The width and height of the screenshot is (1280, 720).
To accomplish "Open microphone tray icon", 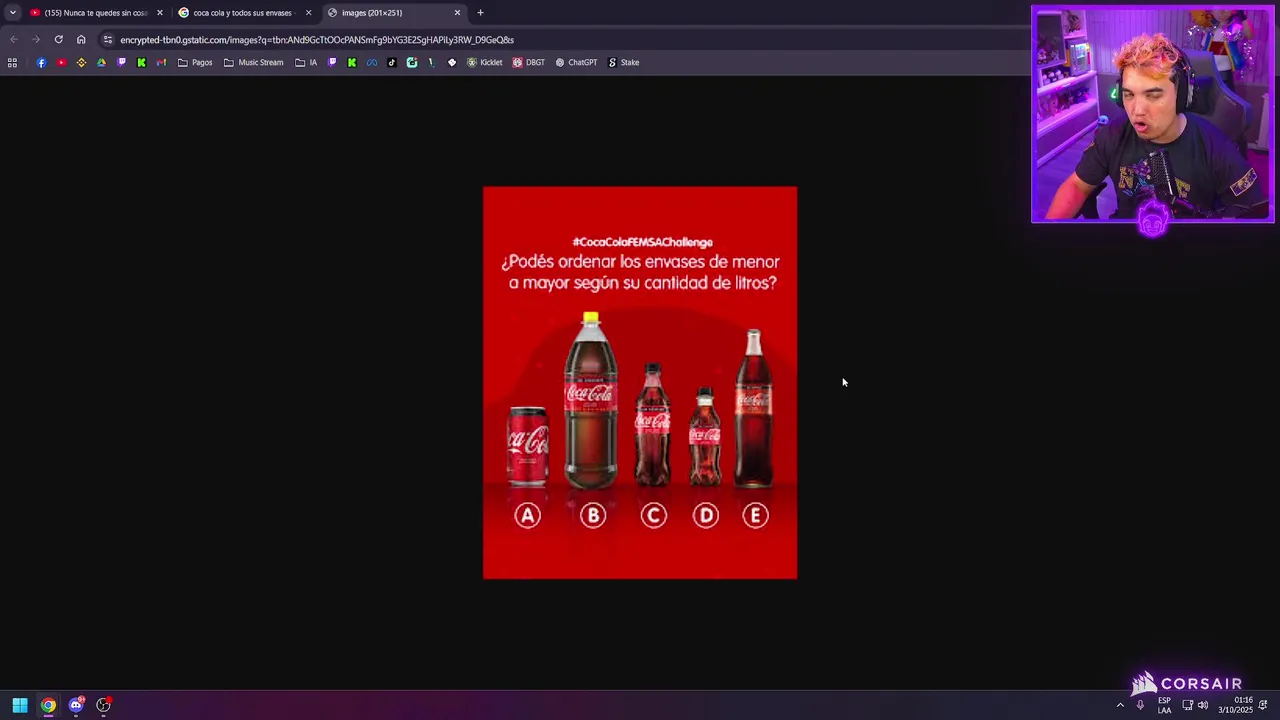I will click(x=1140, y=705).
